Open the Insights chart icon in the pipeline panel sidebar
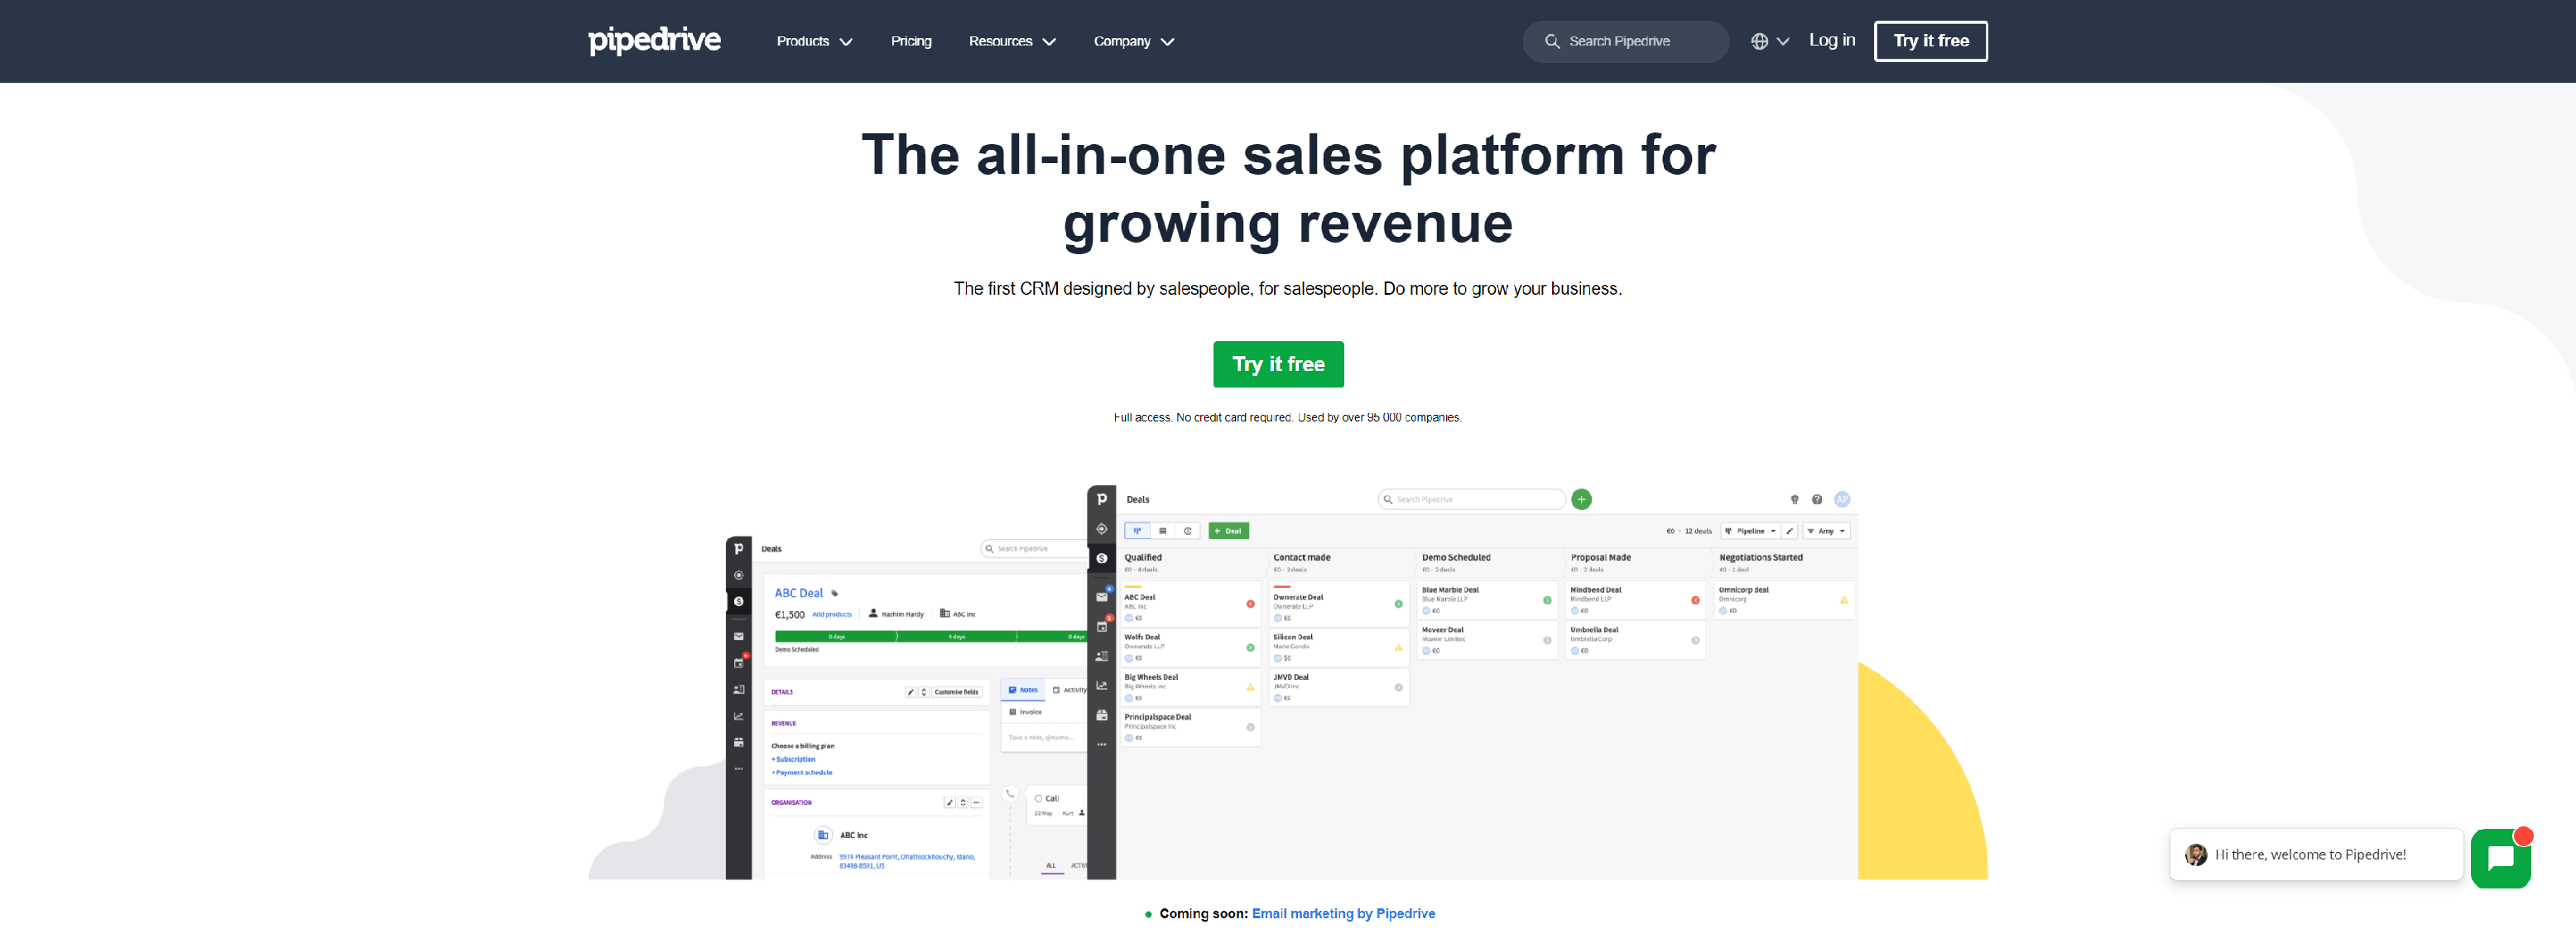Image resolution: width=2576 pixels, height=934 pixels. [x=1101, y=685]
